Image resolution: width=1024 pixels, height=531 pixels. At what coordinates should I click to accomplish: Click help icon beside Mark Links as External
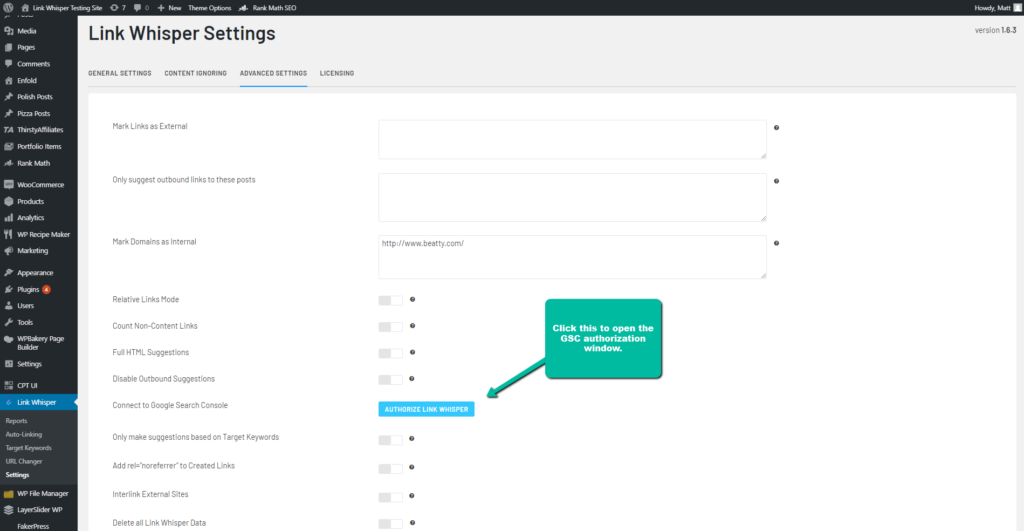click(x=776, y=128)
